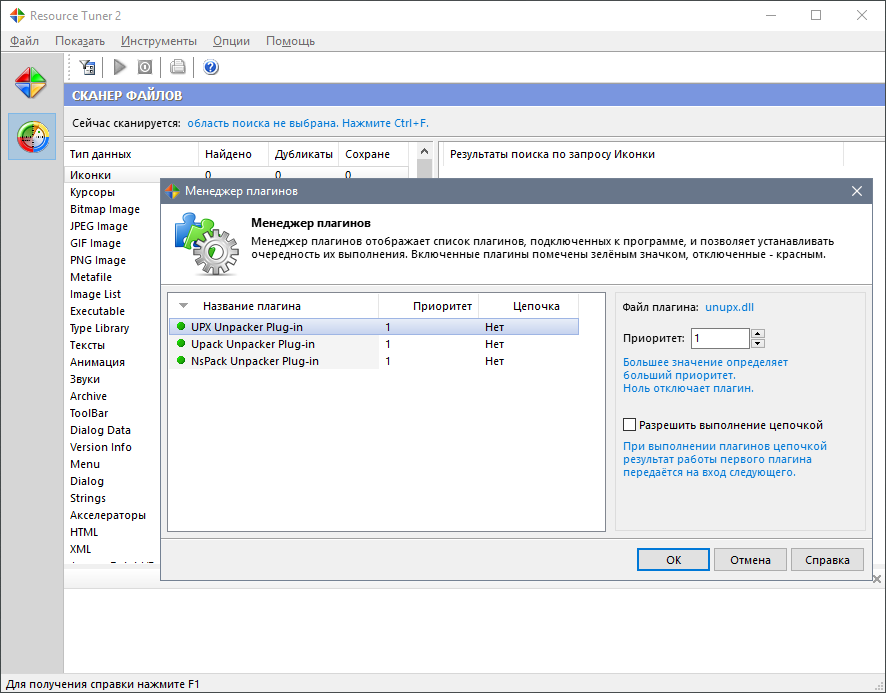Select NsPack Unpacker Plug-in row
Image resolution: width=886 pixels, height=693 pixels.
[373, 361]
